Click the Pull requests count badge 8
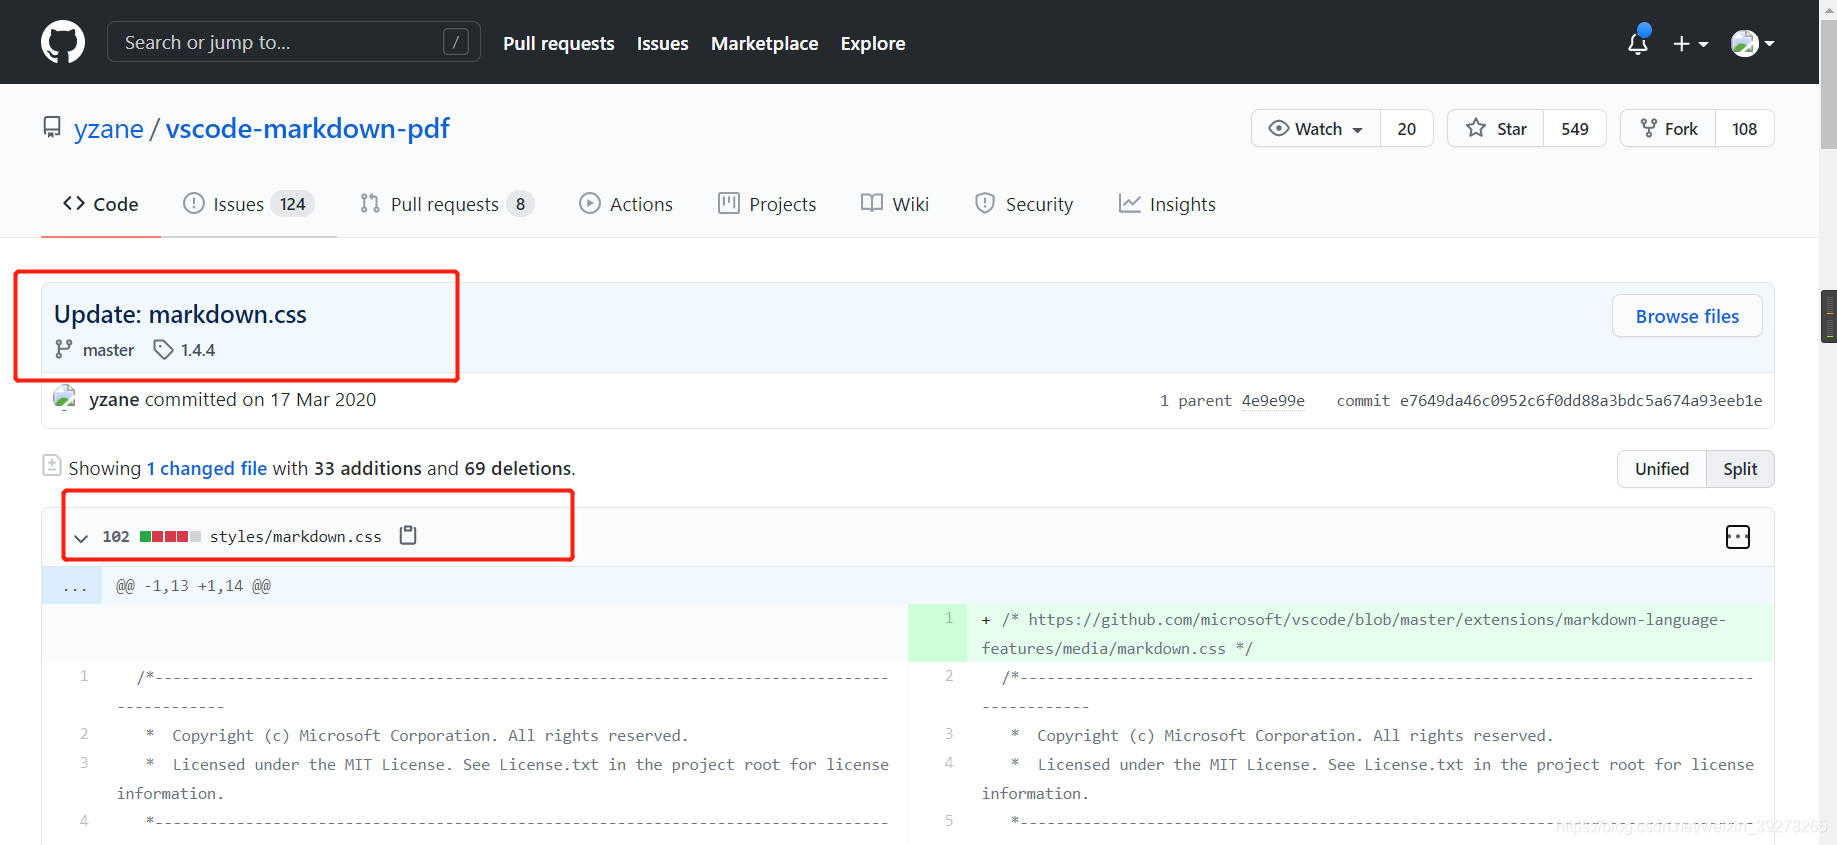Image resolution: width=1837 pixels, height=845 pixels. pyautogui.click(x=520, y=204)
